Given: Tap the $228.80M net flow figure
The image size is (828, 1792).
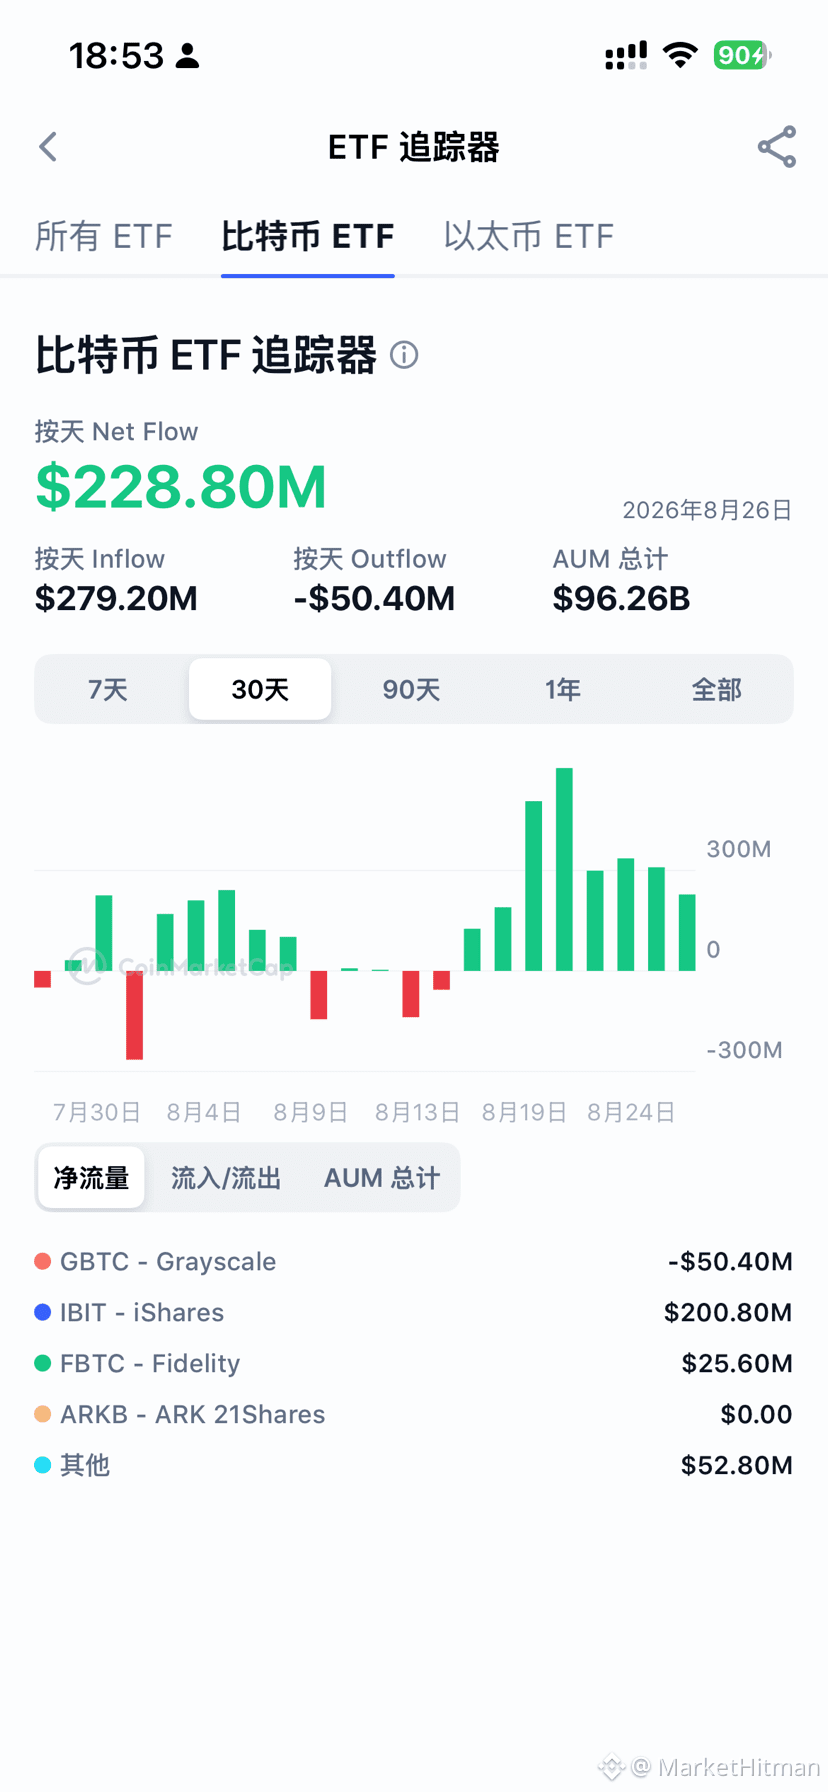Looking at the screenshot, I should click(x=181, y=487).
